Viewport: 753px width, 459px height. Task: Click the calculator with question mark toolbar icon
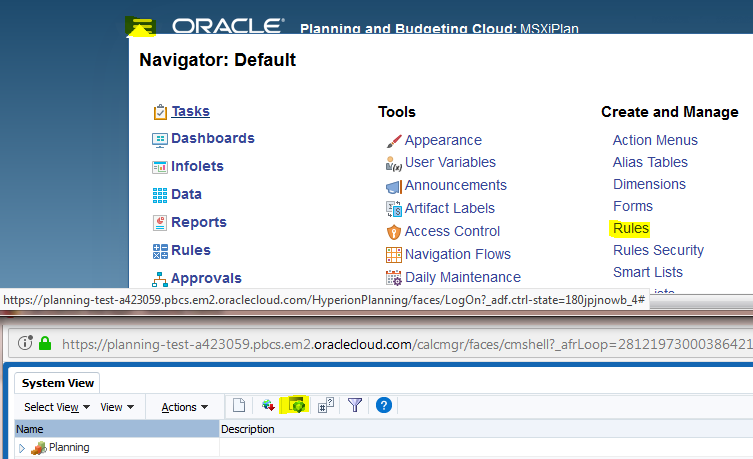coord(326,406)
